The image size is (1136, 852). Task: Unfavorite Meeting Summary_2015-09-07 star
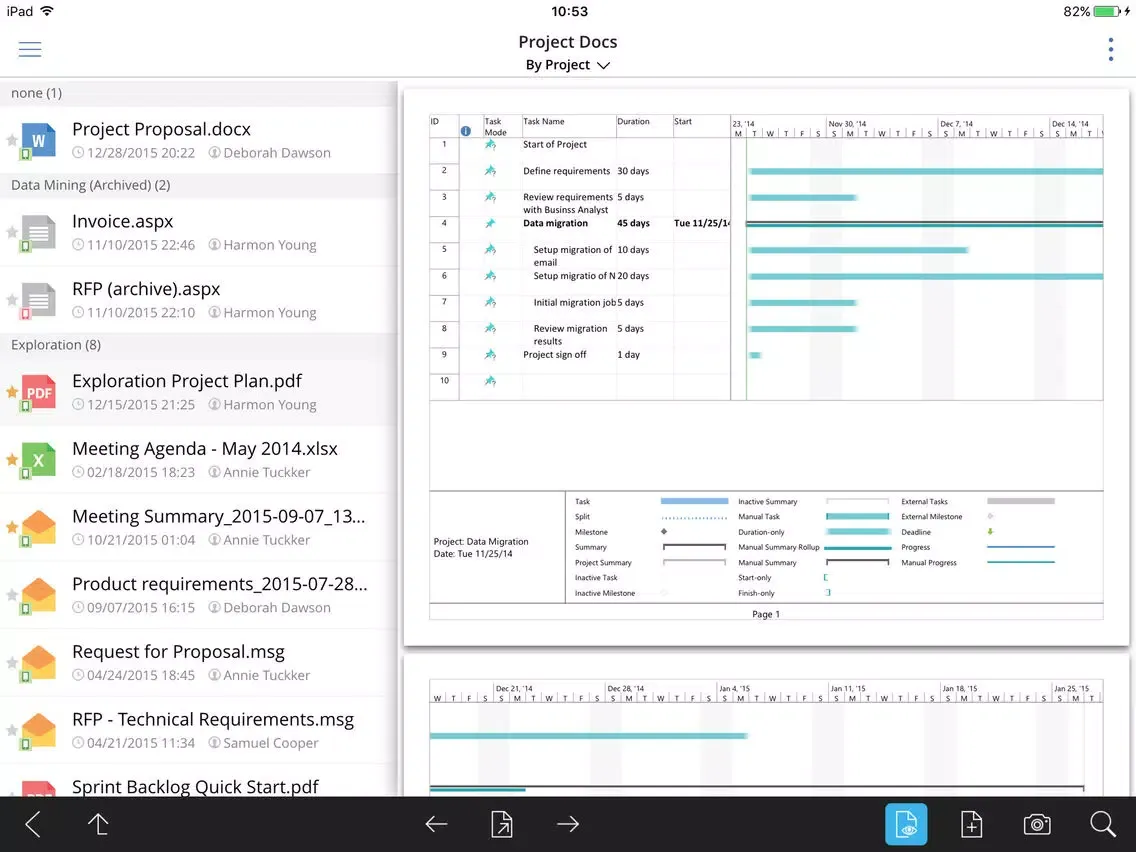12,527
